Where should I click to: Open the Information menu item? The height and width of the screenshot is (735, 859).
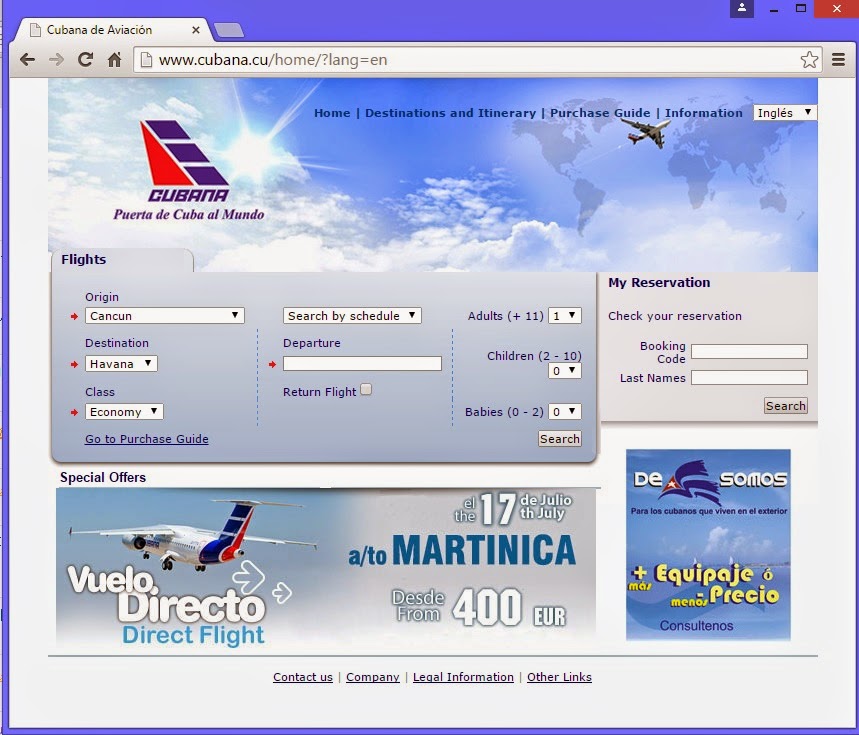704,113
